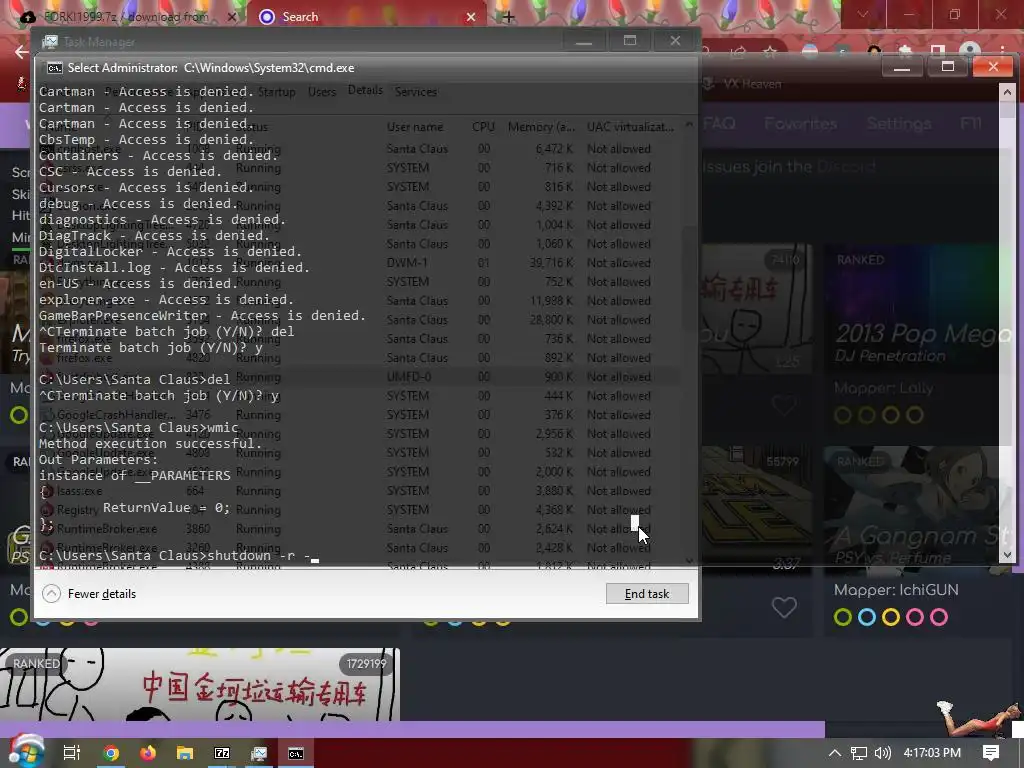The image size is (1024, 768).
Task: Open a new Chrome tab with plus
Action: (509, 17)
